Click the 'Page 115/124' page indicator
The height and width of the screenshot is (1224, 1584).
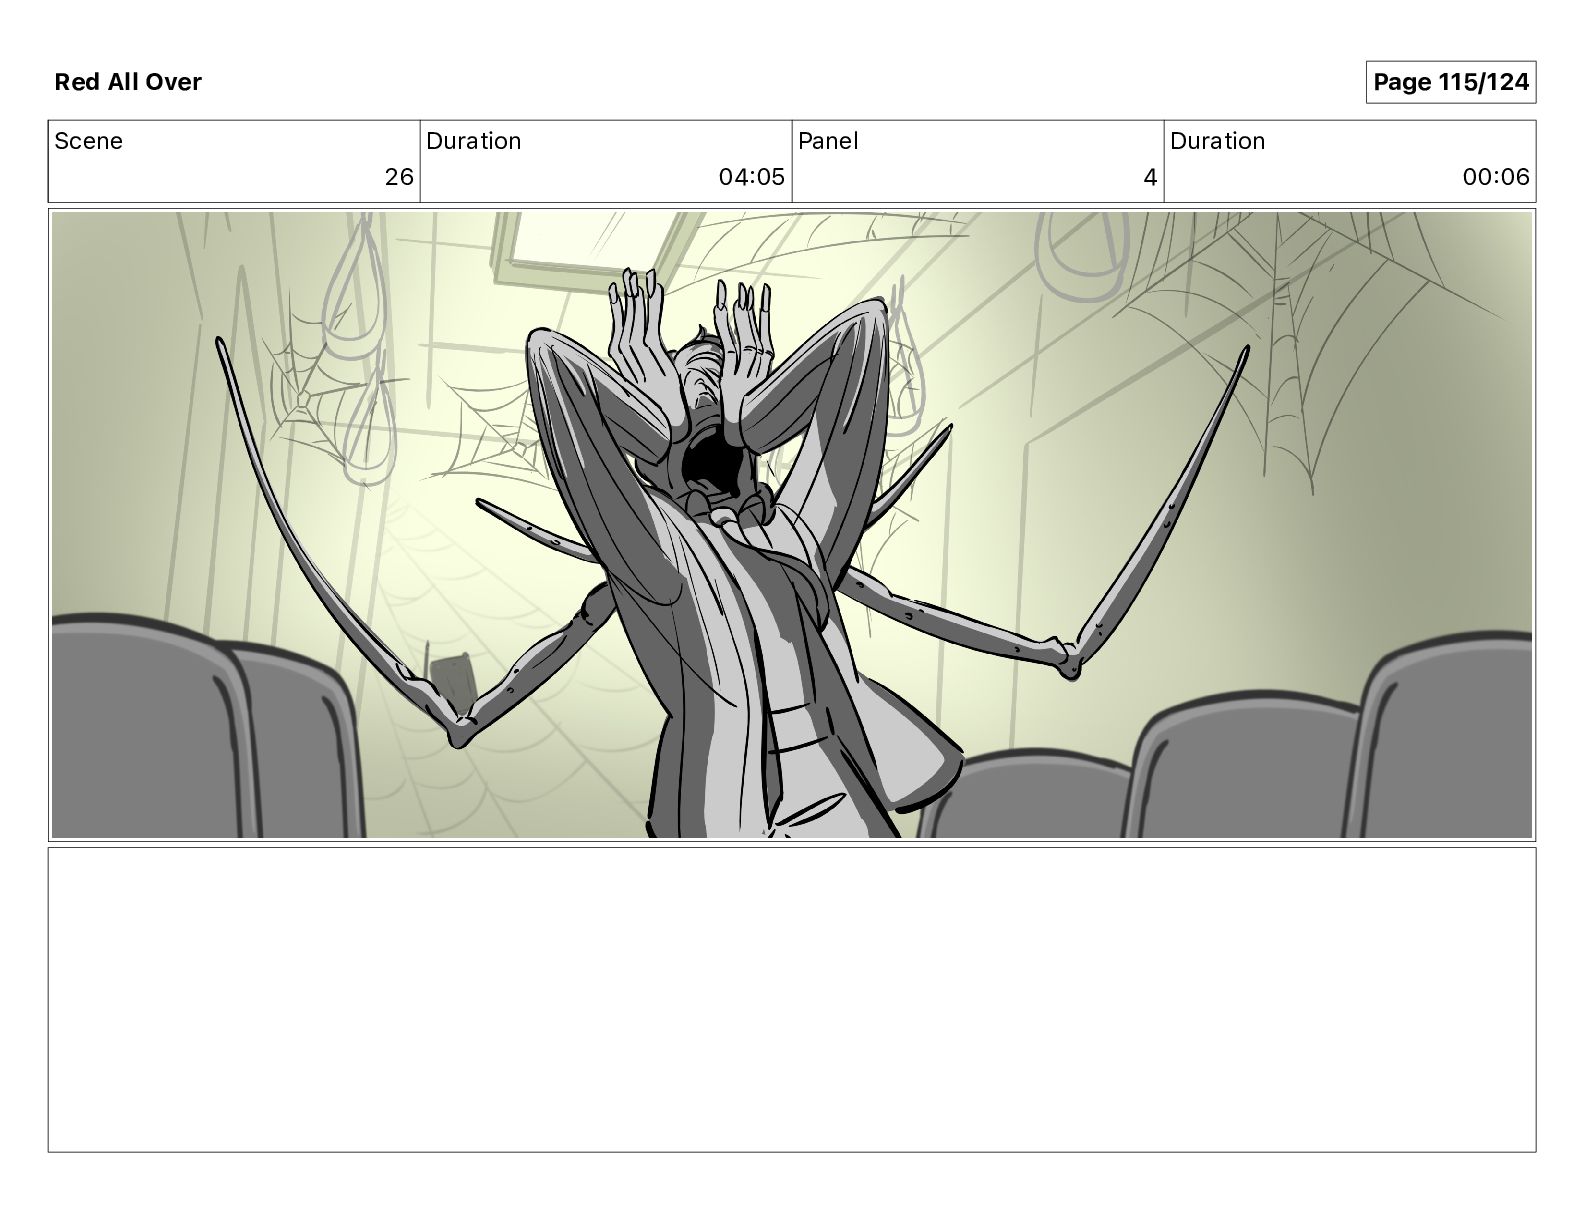tap(1450, 82)
